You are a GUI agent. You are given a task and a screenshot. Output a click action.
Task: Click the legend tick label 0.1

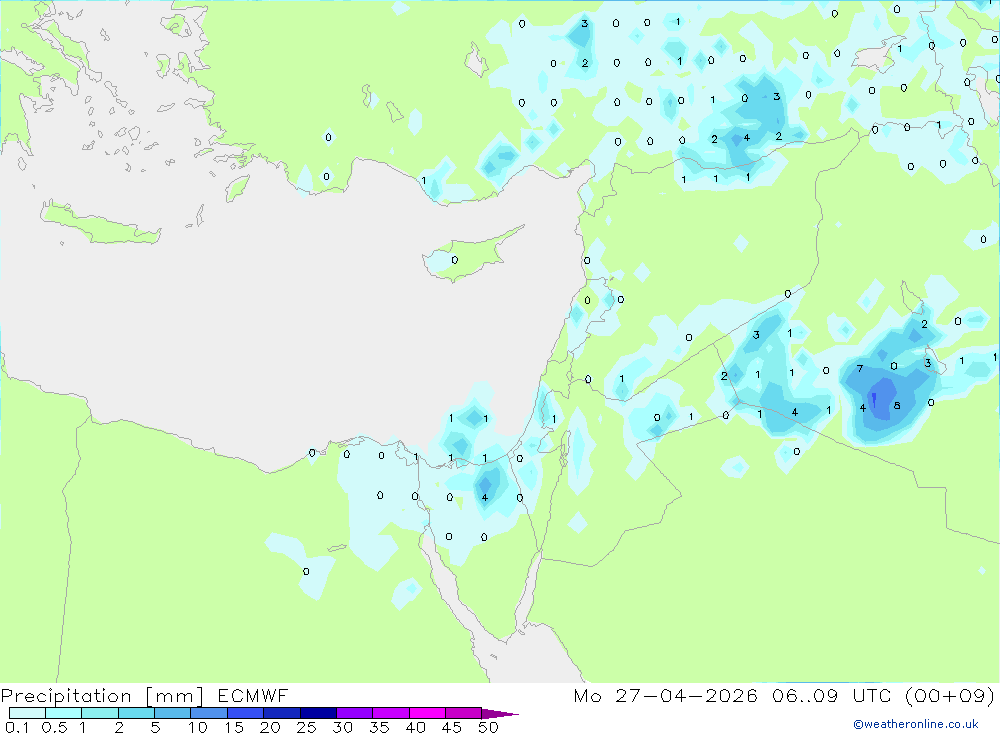(17, 727)
